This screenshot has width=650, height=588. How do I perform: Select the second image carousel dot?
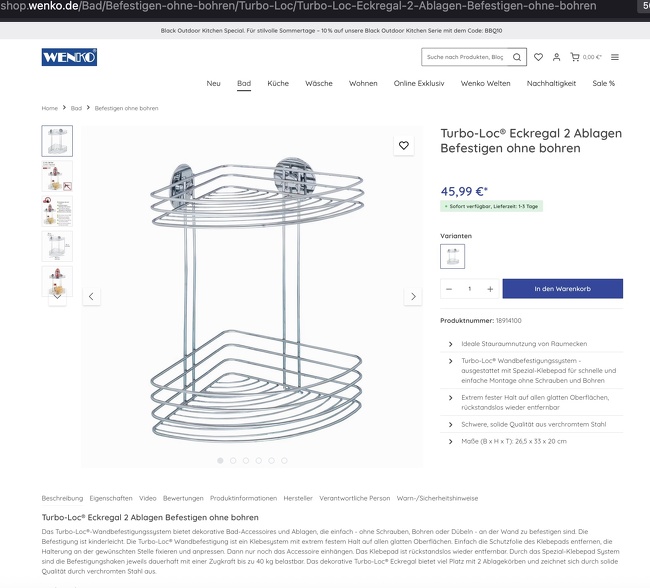[233, 461]
